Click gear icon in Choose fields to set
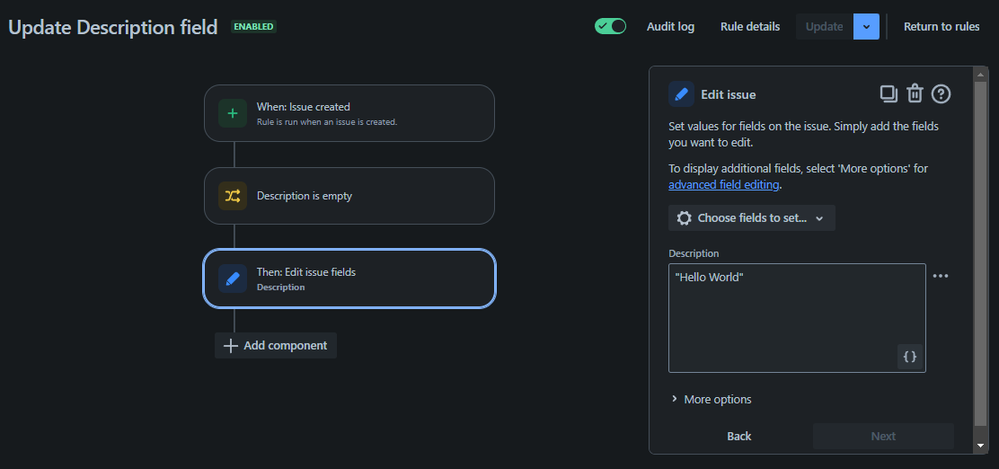This screenshot has height=469, width=999. [x=684, y=218]
